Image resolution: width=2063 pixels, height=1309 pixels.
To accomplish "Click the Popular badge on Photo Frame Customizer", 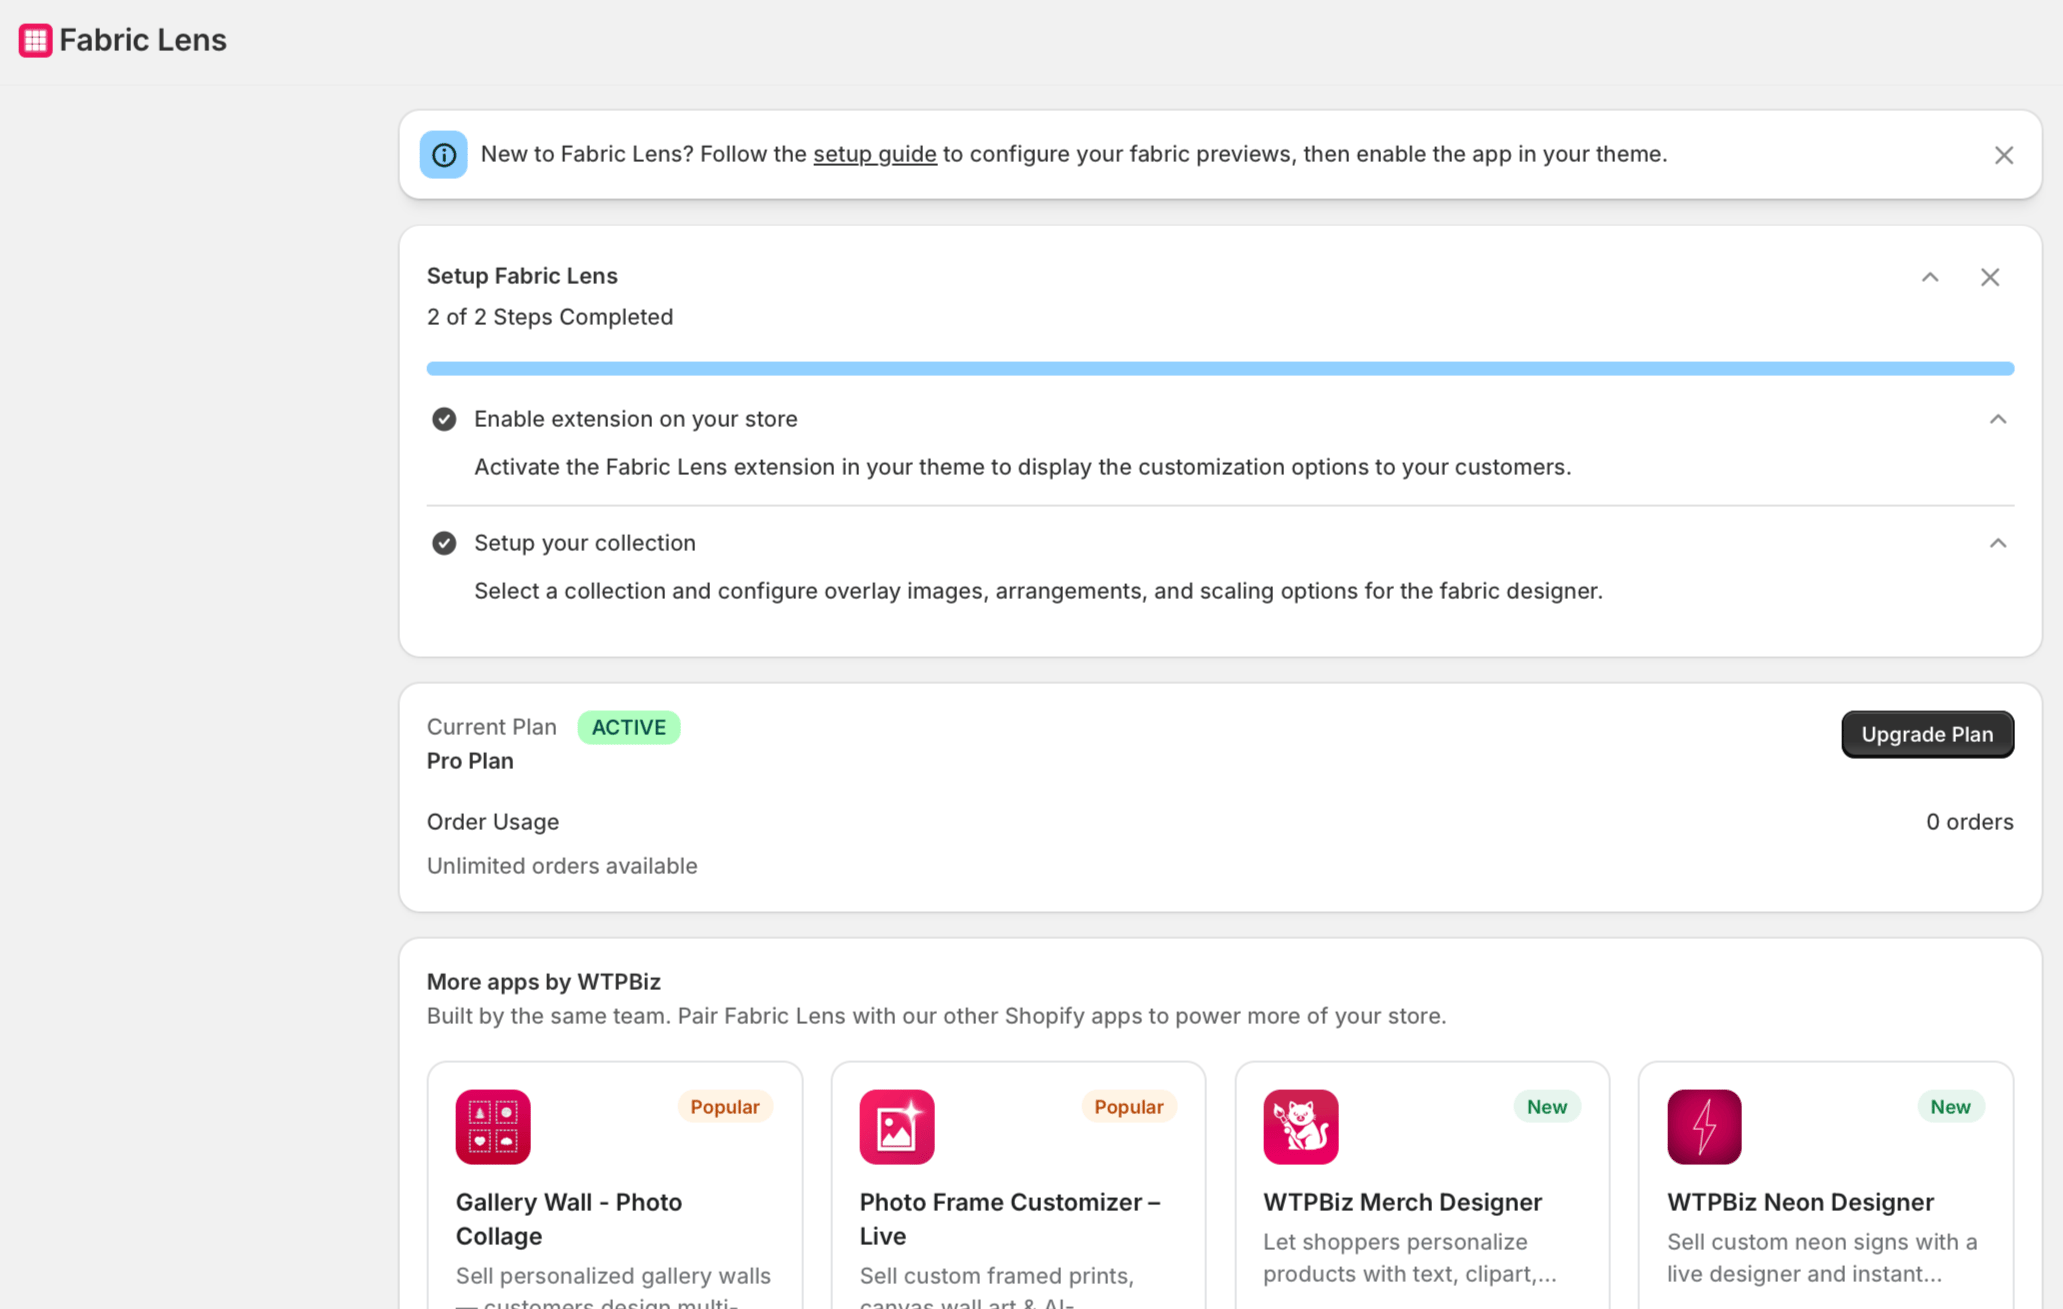I will 1128,1106.
